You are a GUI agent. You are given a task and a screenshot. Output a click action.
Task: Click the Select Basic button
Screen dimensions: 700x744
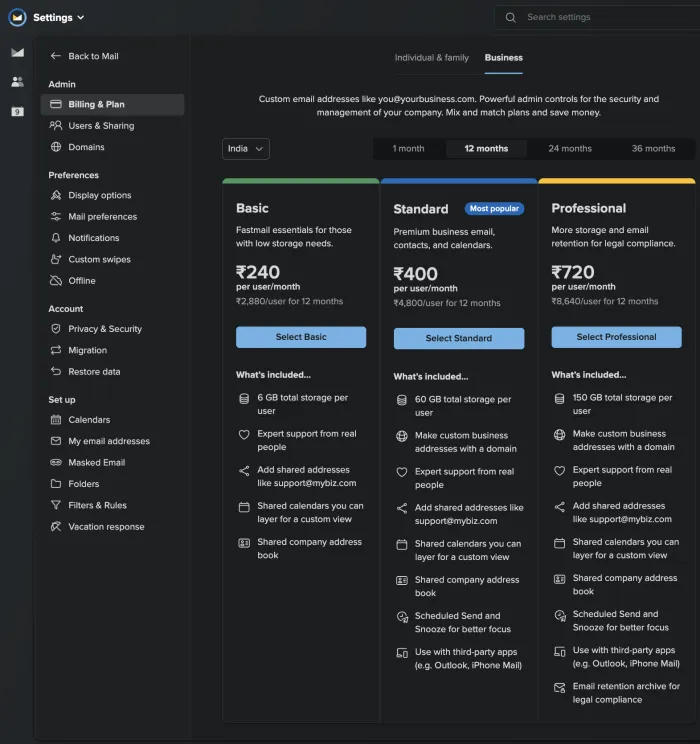click(x=301, y=337)
